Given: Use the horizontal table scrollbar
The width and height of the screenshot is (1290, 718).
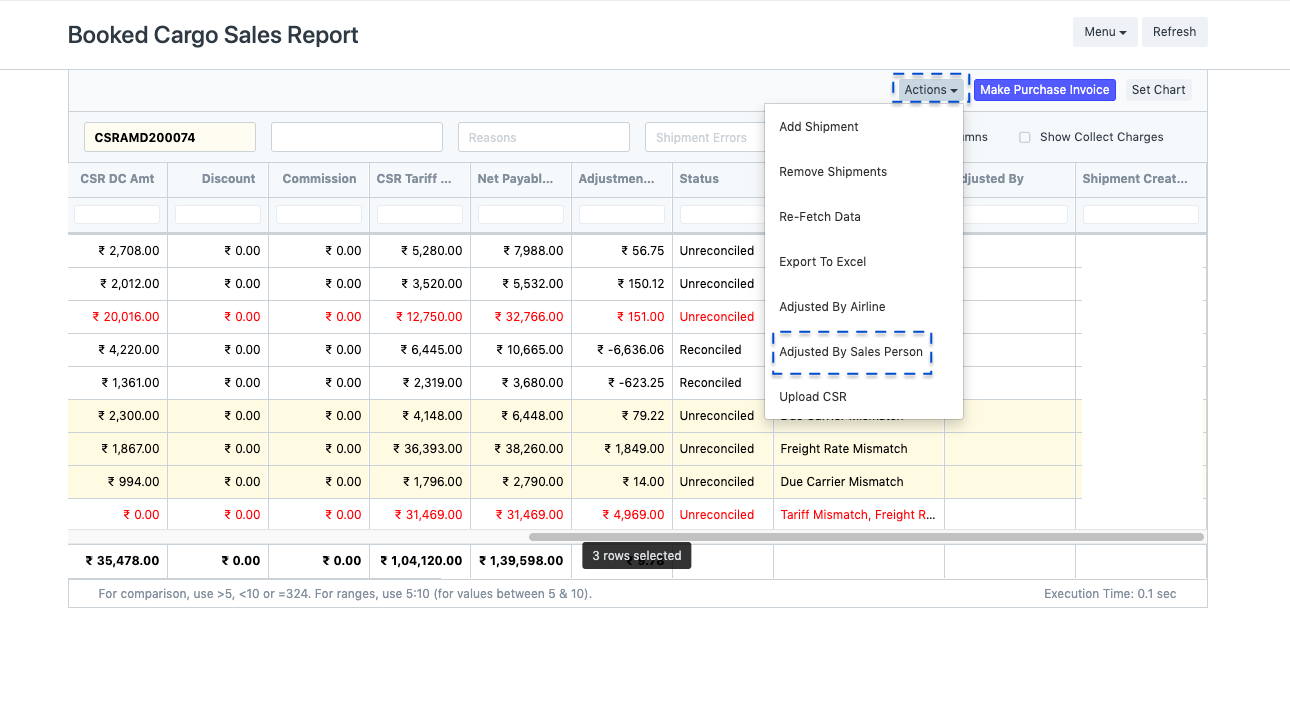Looking at the screenshot, I should (x=866, y=537).
